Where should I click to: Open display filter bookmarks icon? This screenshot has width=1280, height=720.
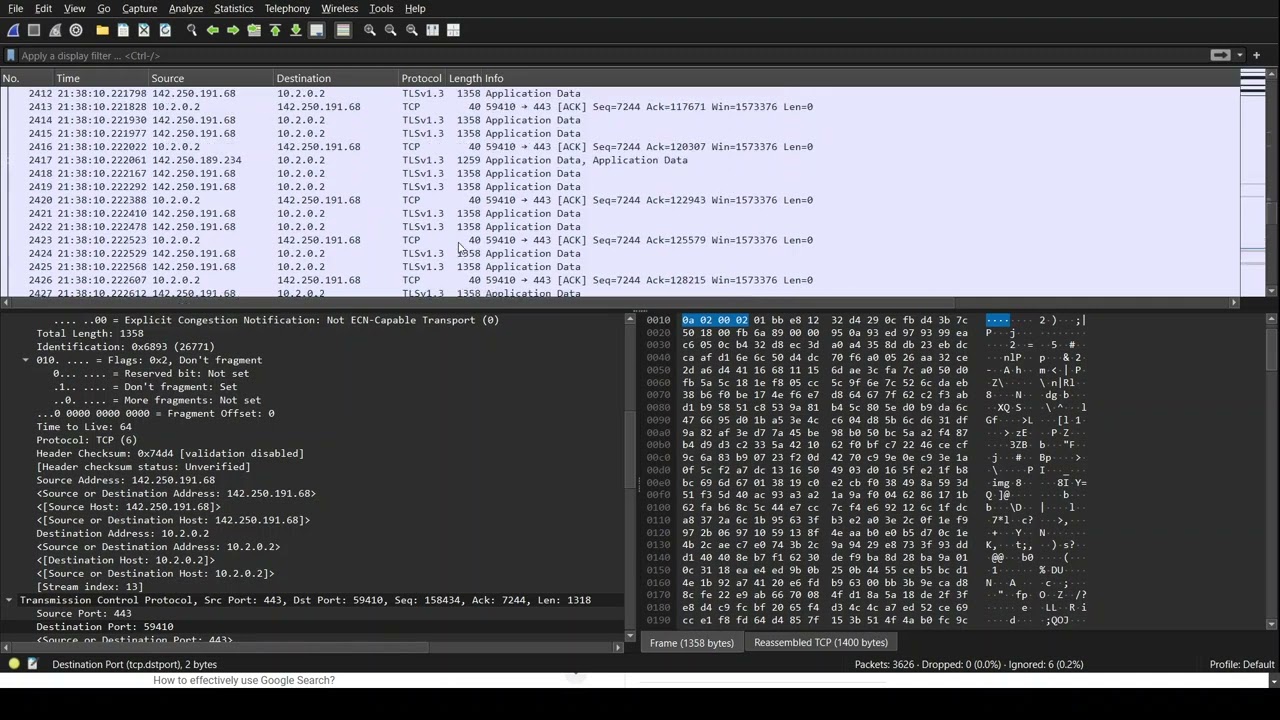pos(11,56)
